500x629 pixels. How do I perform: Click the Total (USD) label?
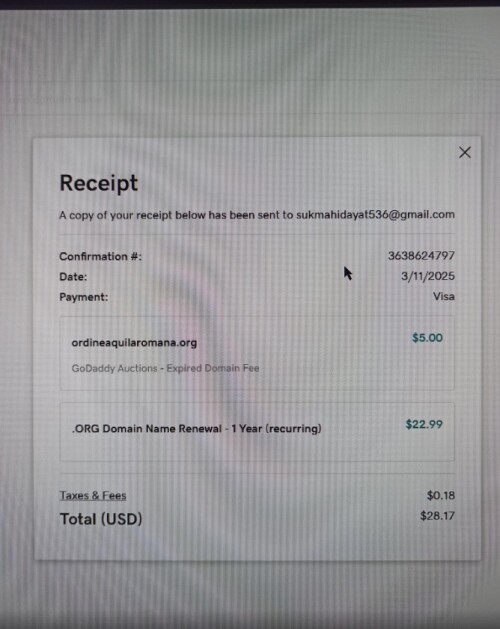click(x=101, y=519)
